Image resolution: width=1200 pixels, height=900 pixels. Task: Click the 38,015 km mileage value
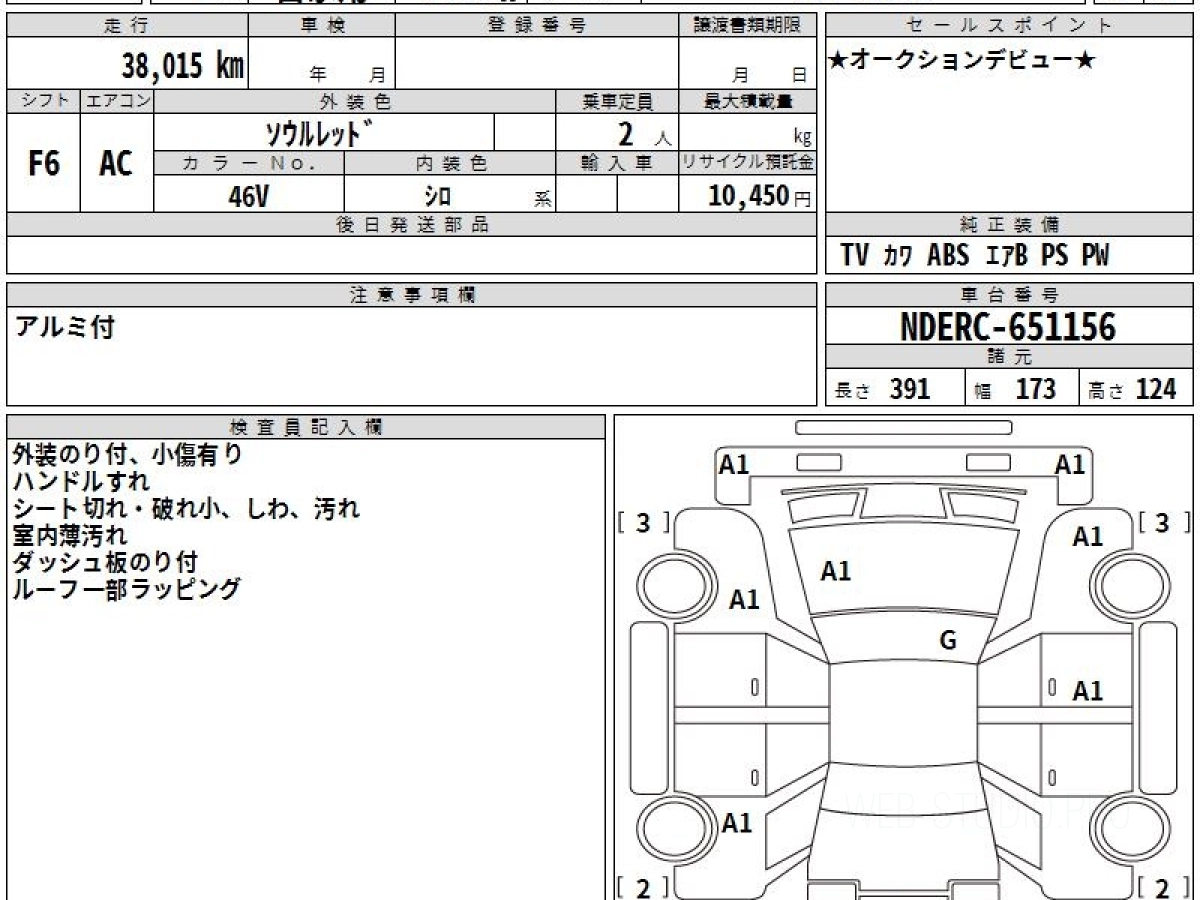point(183,66)
